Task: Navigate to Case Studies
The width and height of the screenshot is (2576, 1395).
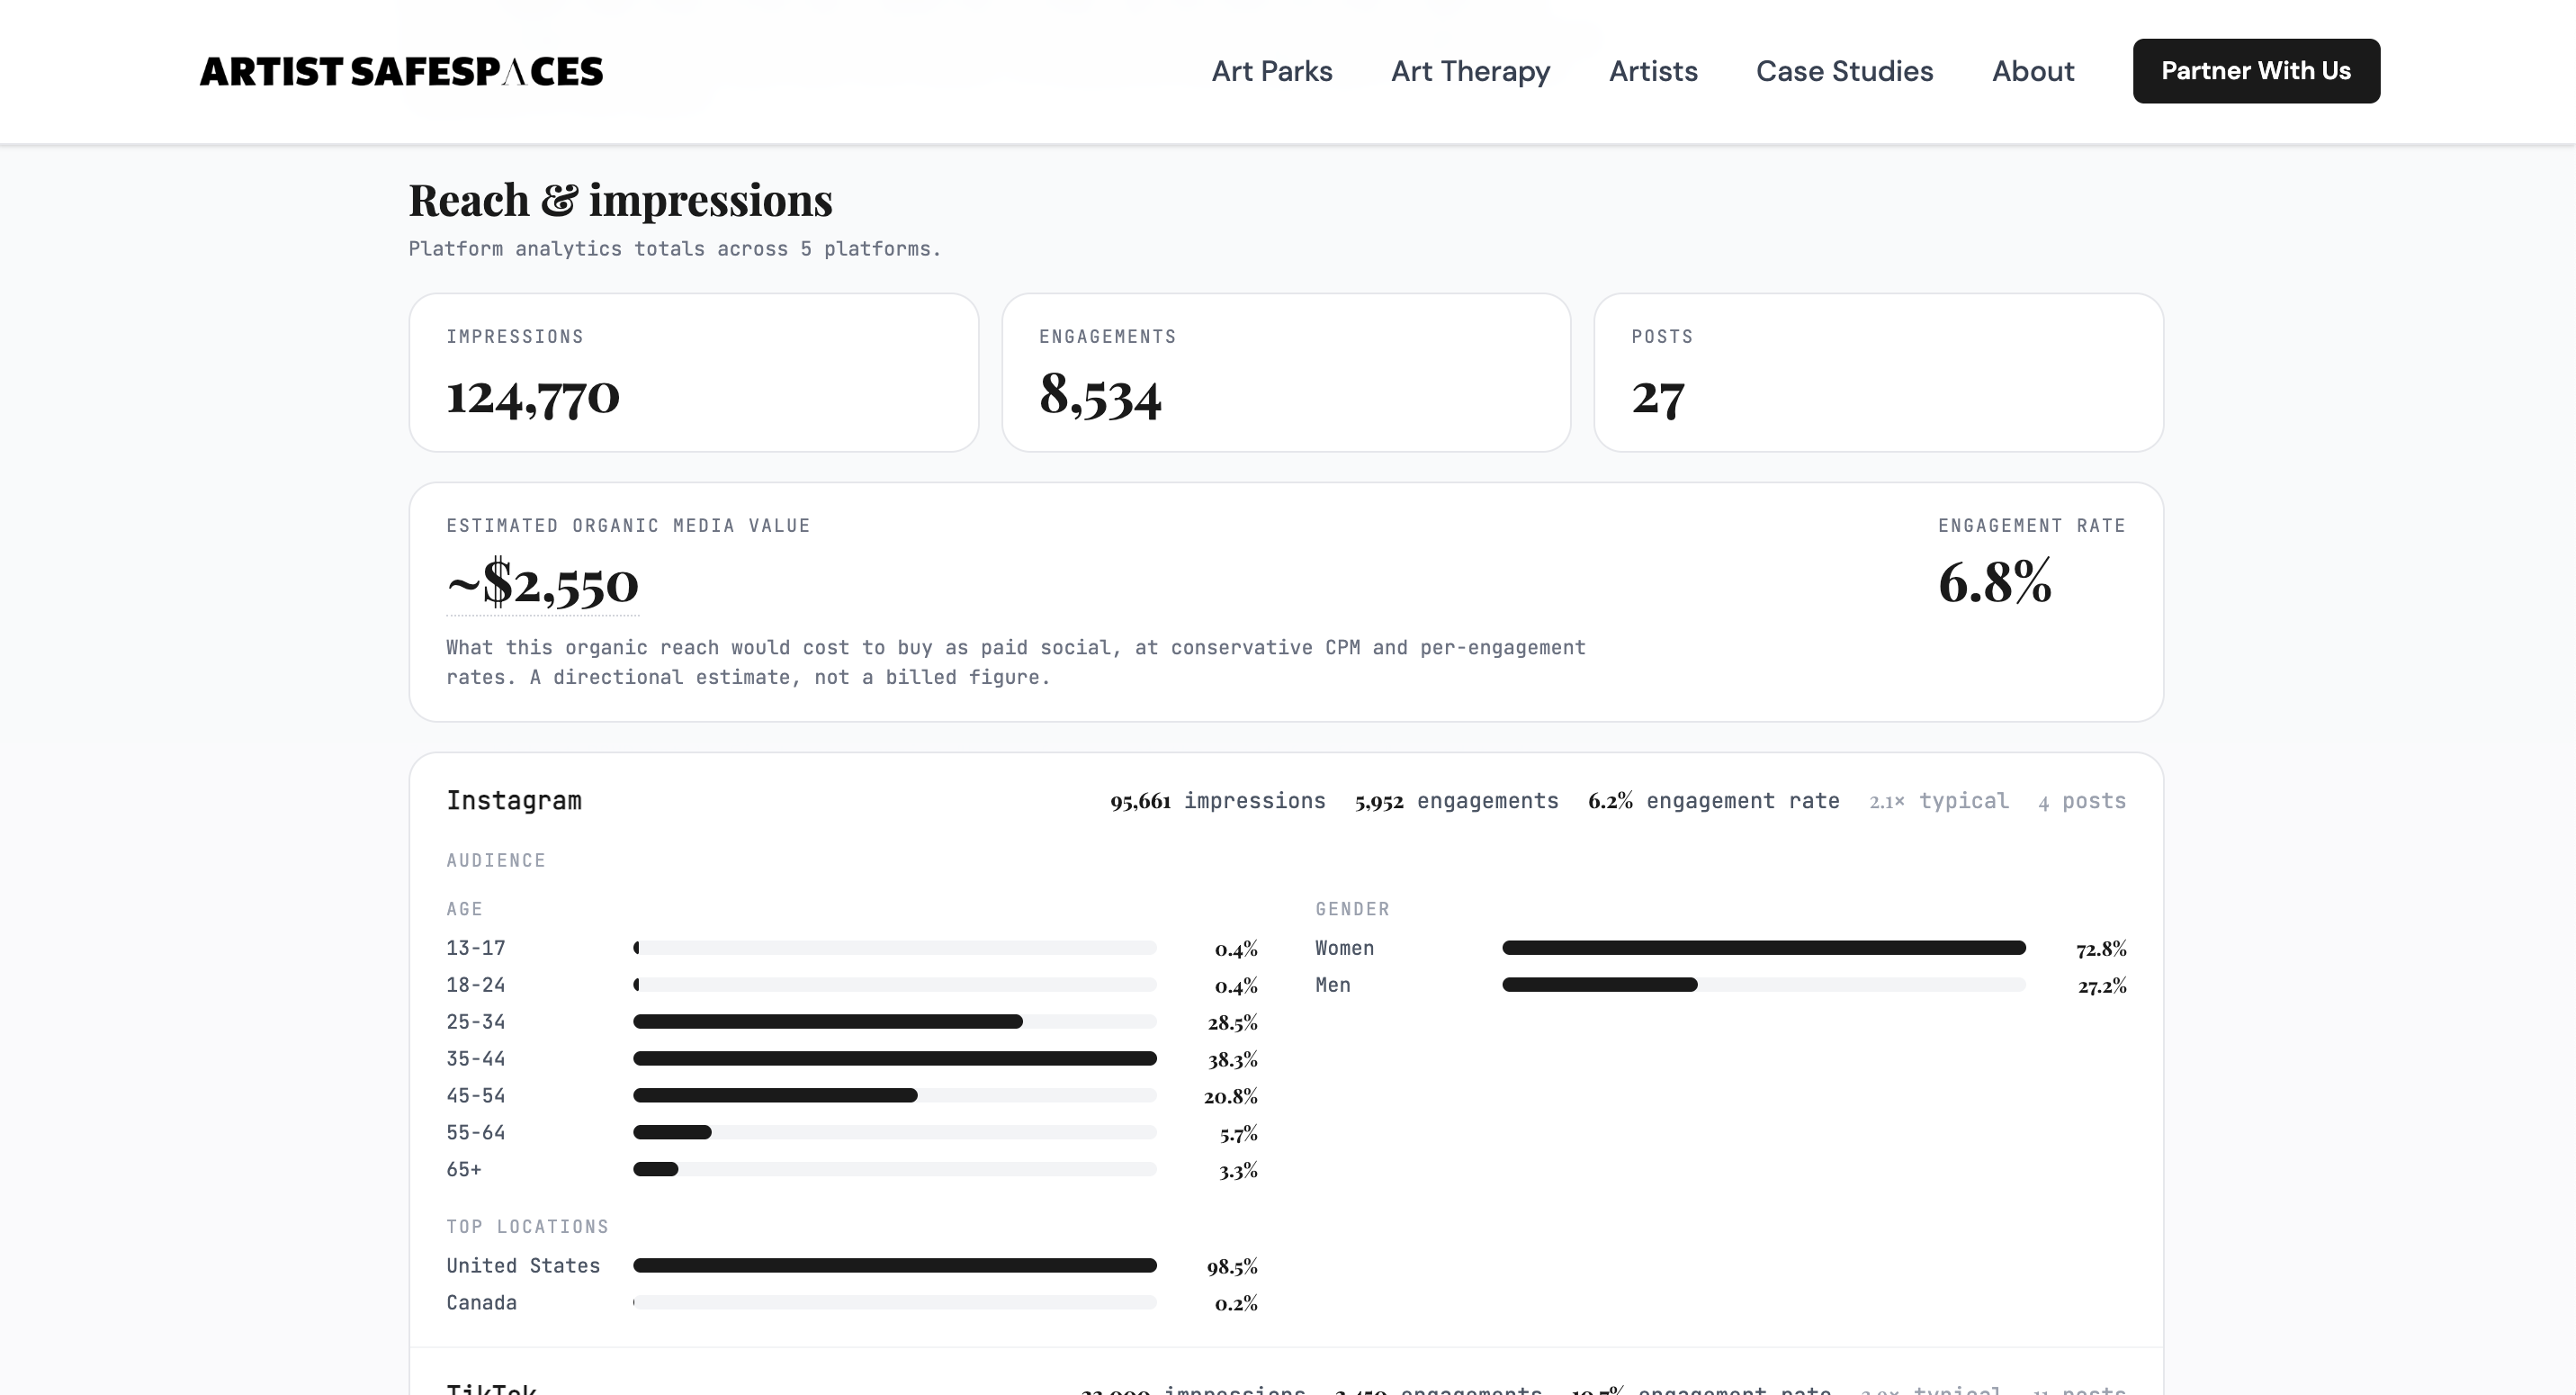Action: point(1844,71)
